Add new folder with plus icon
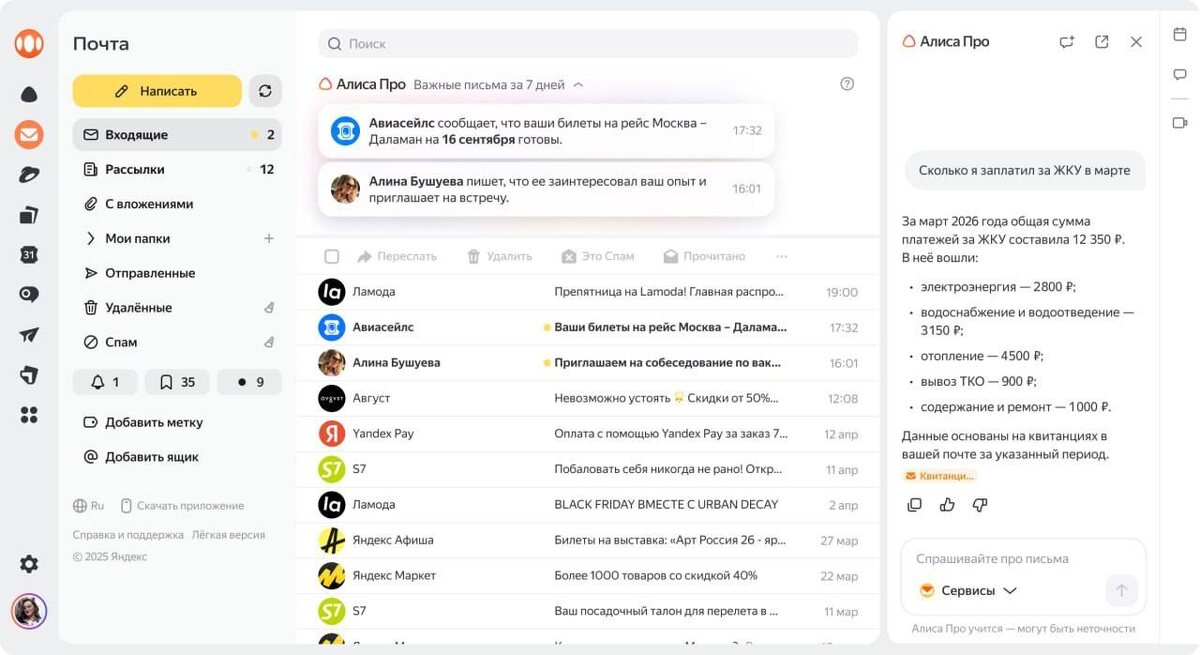1200x655 pixels. pos(268,238)
